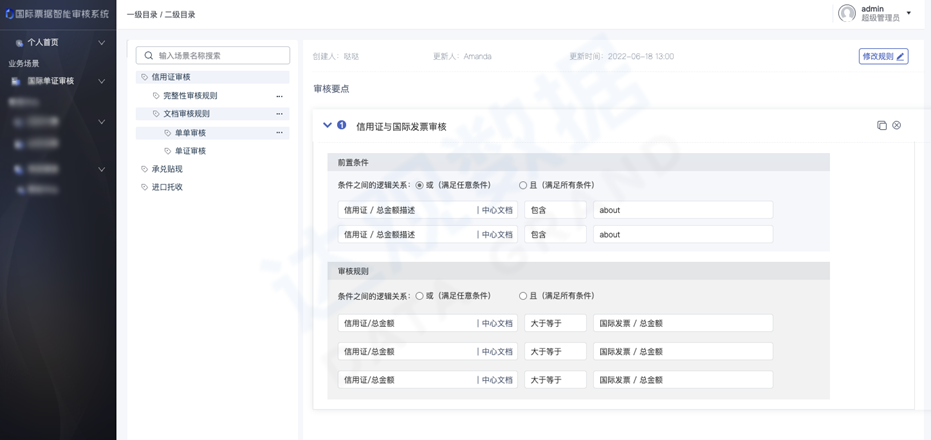Screen dimensions: 931x440
Task: Open the admin account dropdown arrow
Action: [x=908, y=13]
